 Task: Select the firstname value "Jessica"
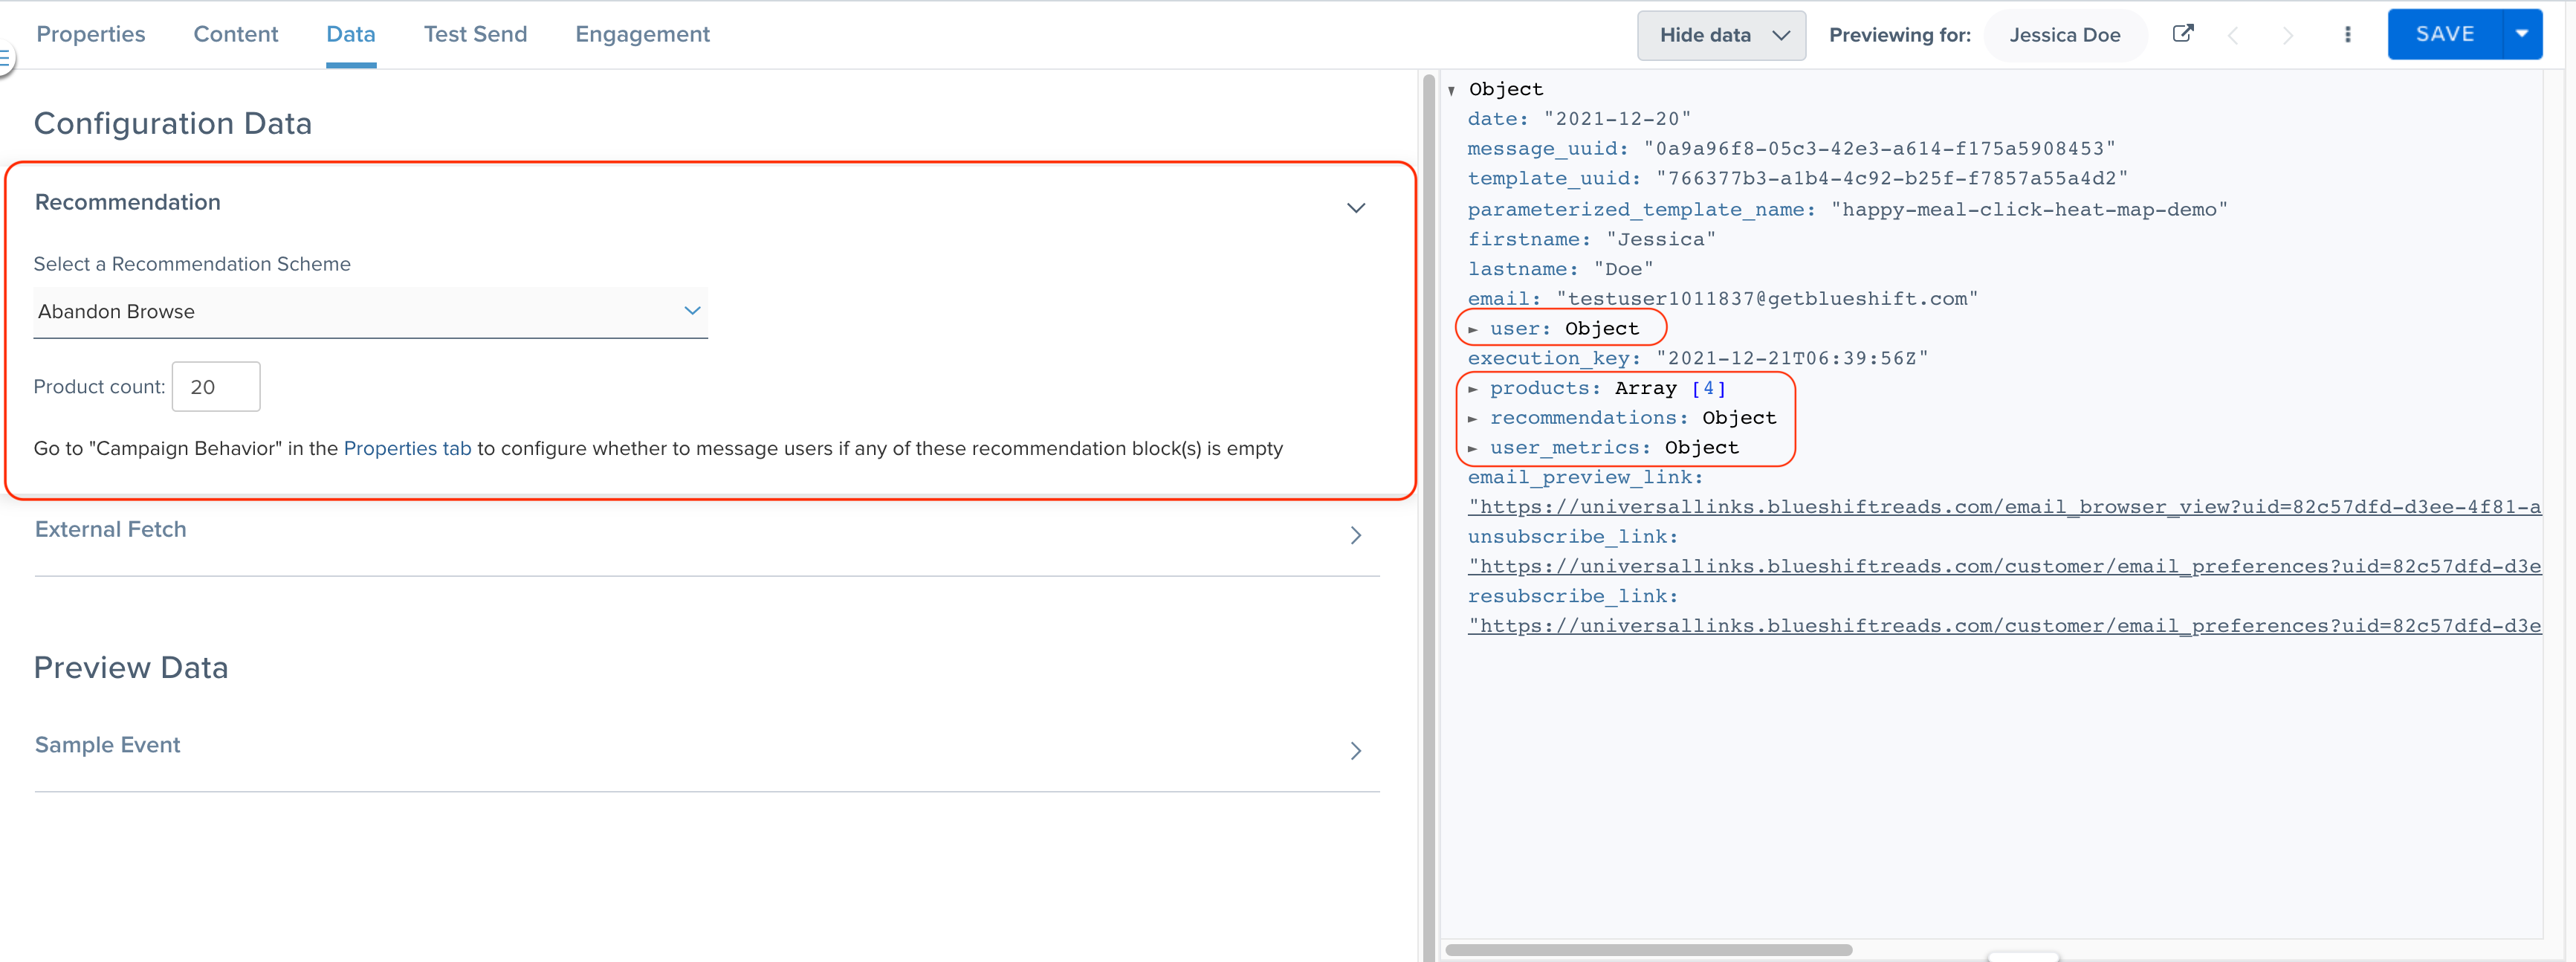click(x=1661, y=239)
